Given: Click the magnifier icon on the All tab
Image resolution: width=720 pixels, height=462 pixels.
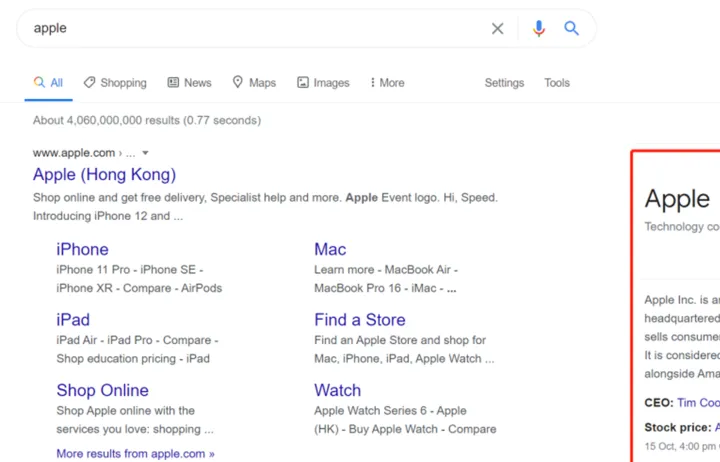Looking at the screenshot, I should (39, 82).
